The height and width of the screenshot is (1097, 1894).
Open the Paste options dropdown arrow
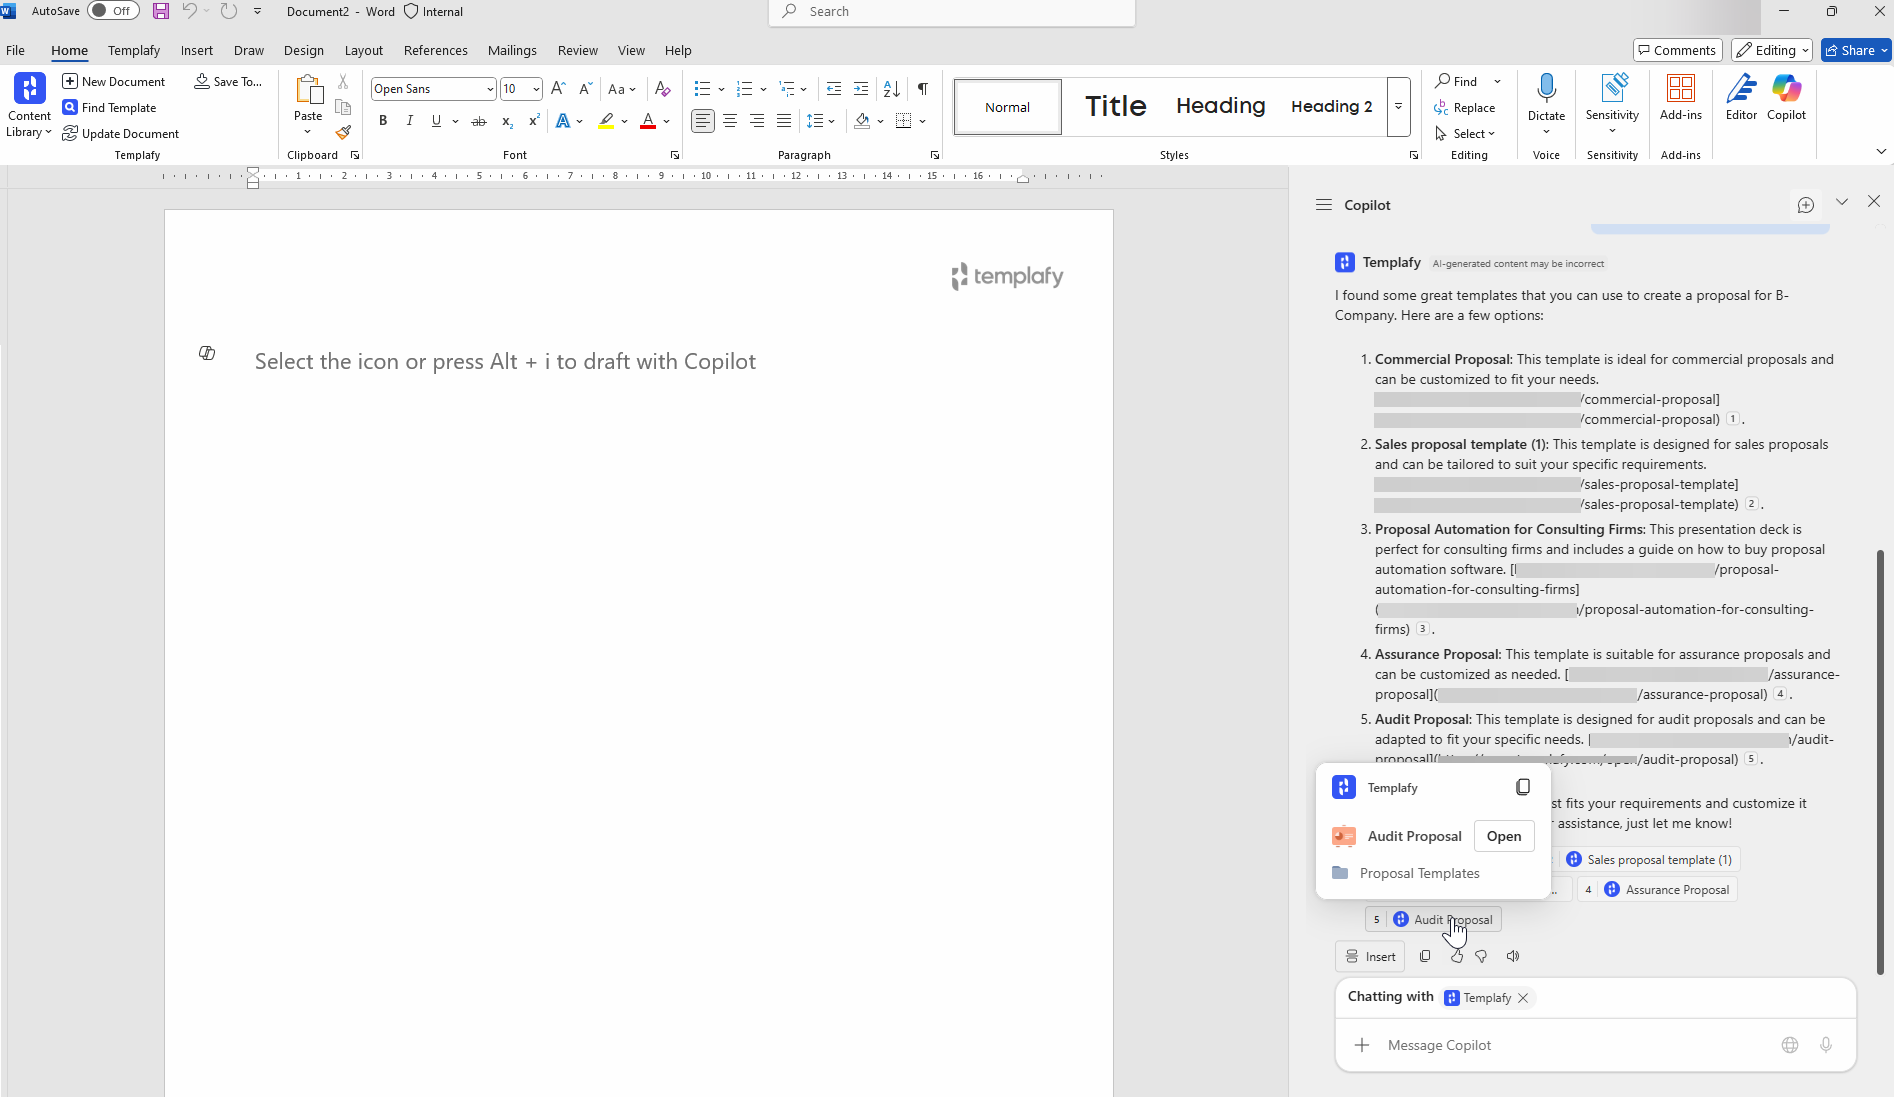click(x=308, y=132)
